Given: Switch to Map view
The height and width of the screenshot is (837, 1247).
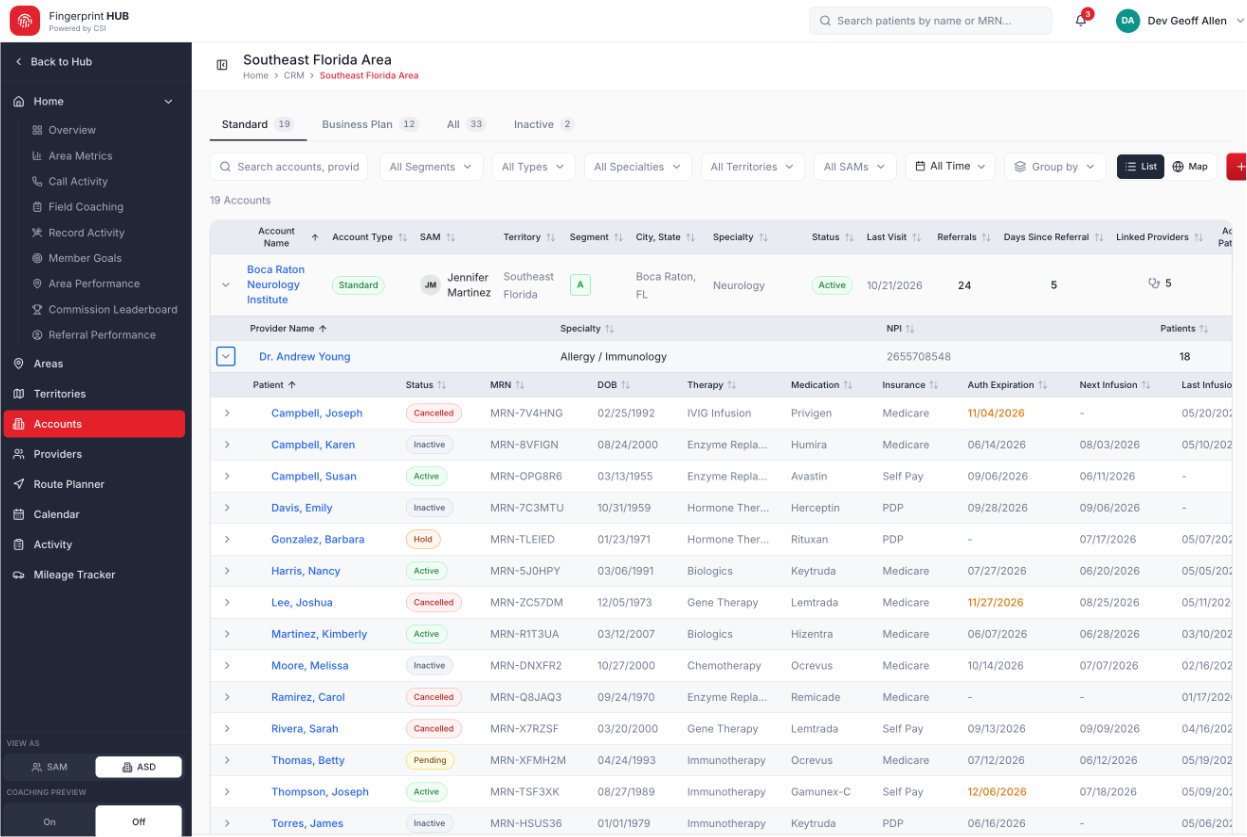Looking at the screenshot, I should click(x=1190, y=167).
